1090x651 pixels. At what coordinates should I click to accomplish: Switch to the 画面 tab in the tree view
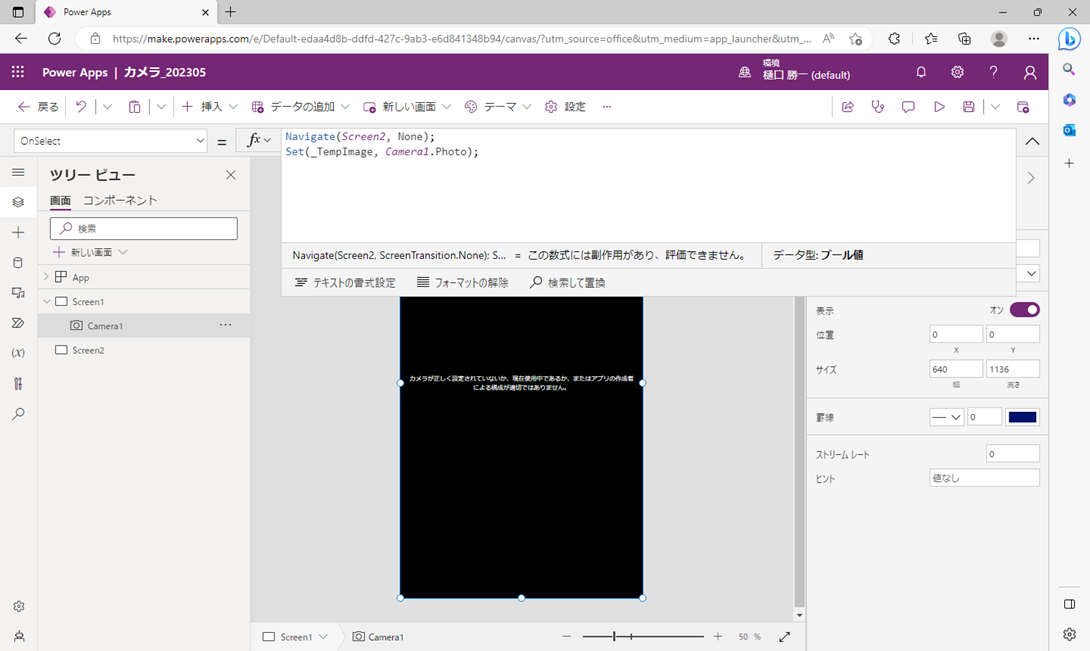(x=60, y=200)
